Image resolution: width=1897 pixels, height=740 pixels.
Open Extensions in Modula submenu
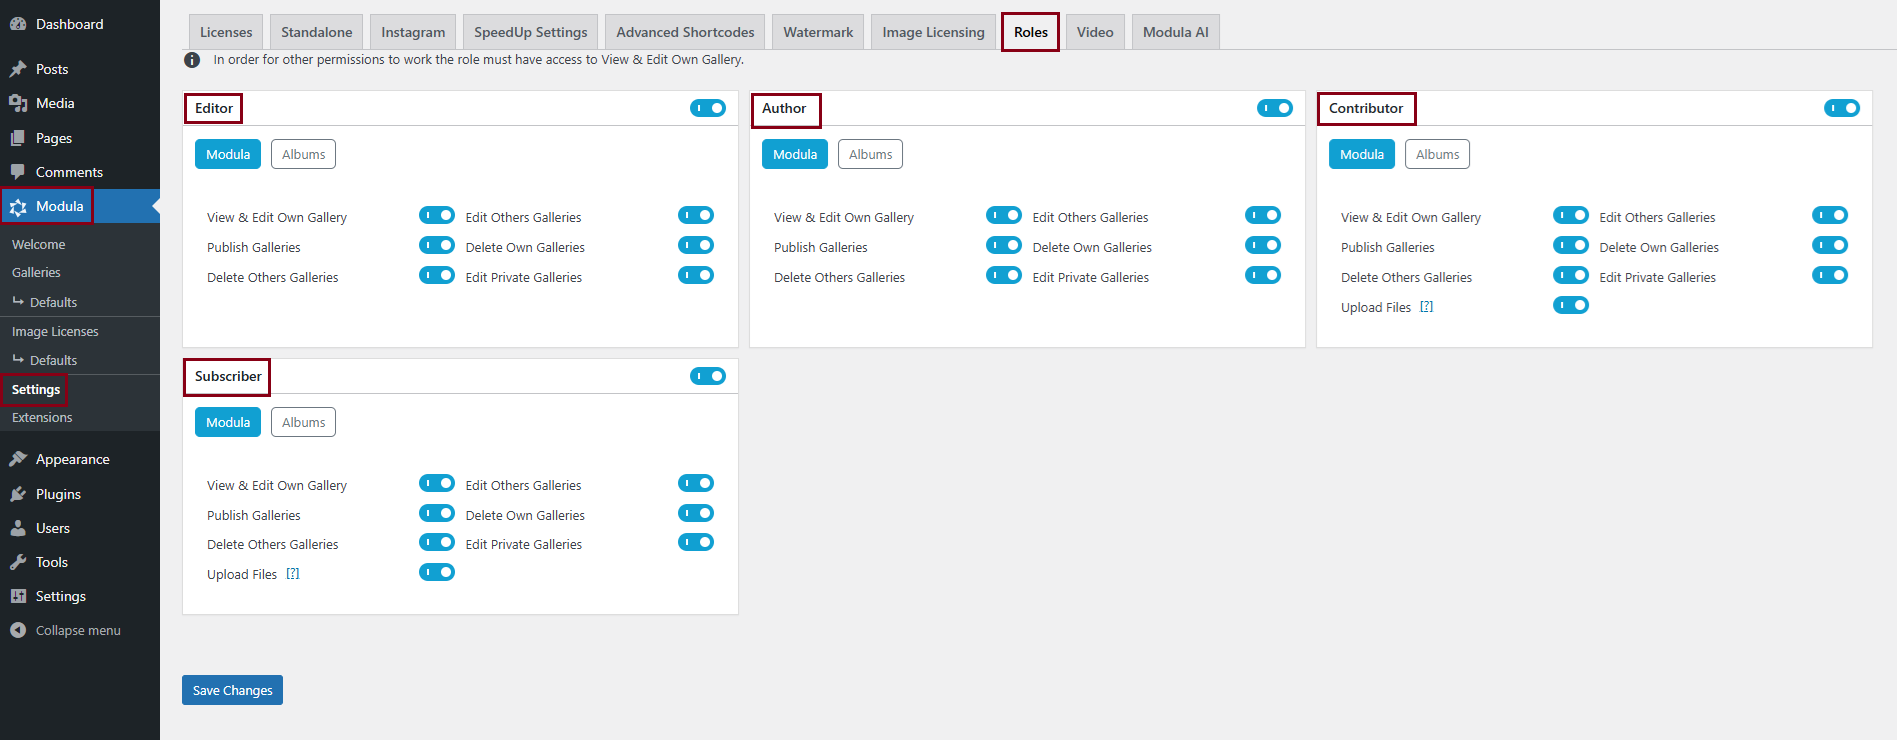(x=42, y=417)
